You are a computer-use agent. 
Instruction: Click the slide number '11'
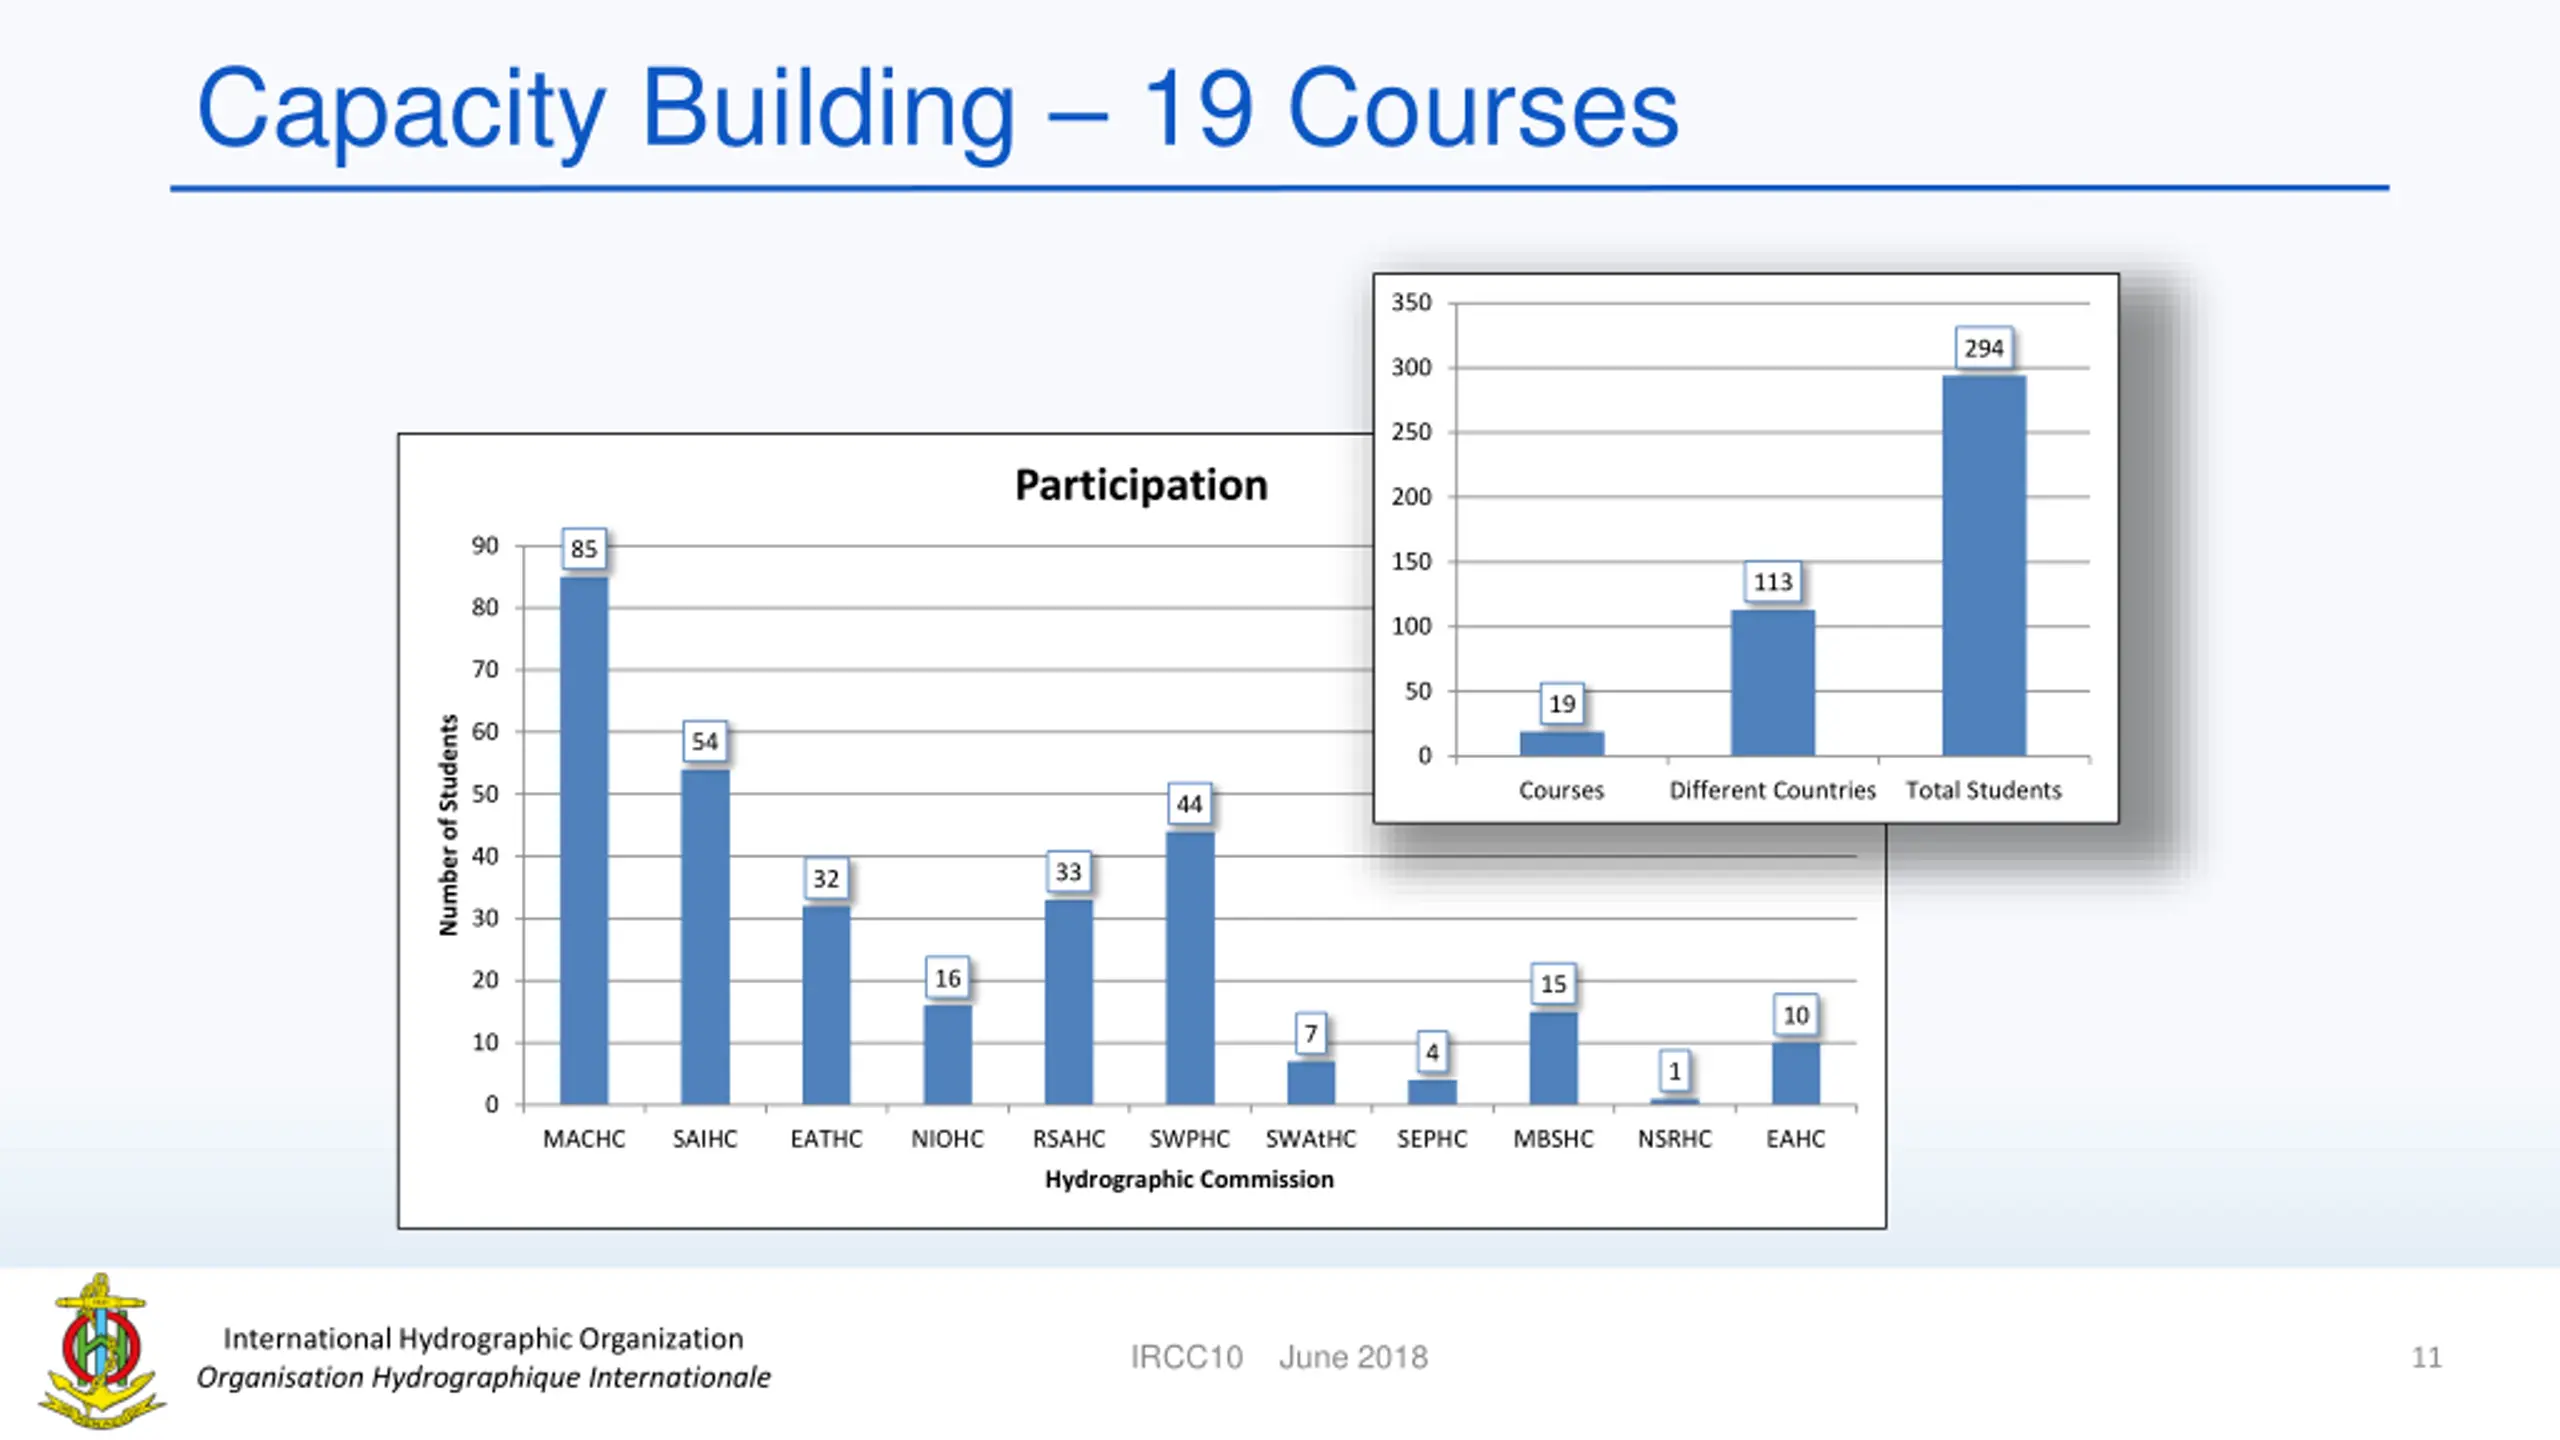coord(2427,1357)
